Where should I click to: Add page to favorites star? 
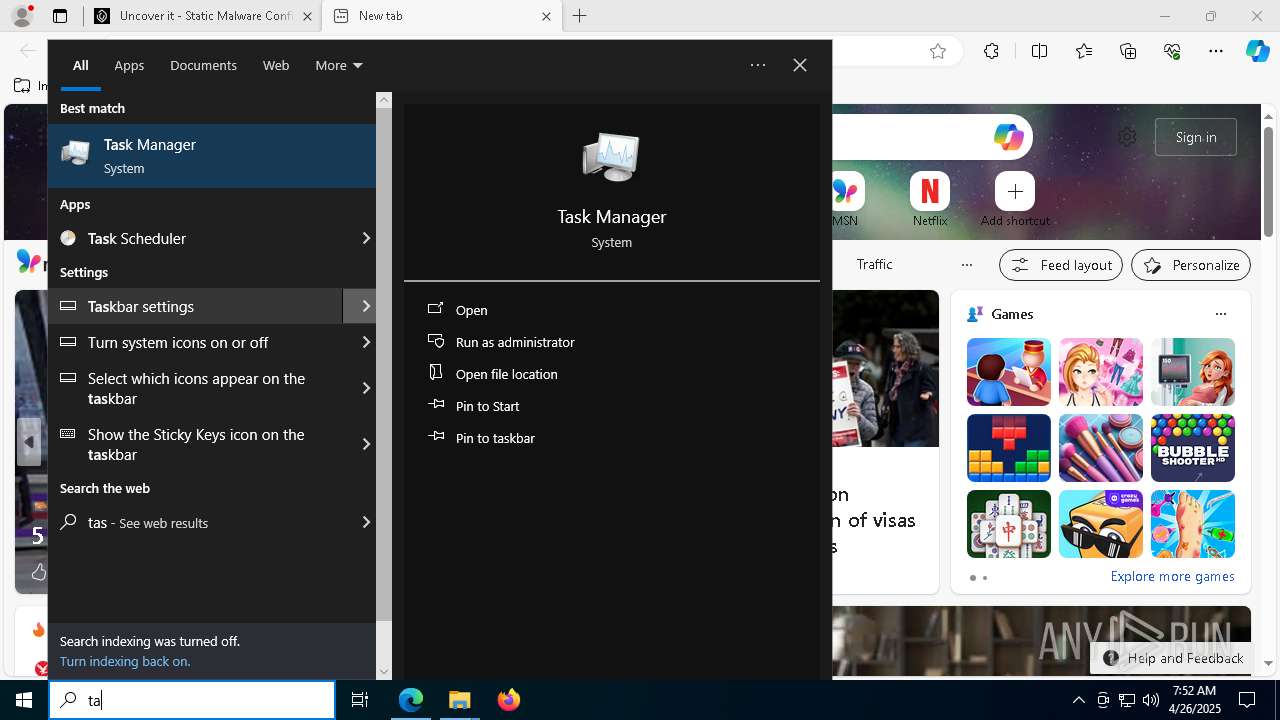coord(938,51)
